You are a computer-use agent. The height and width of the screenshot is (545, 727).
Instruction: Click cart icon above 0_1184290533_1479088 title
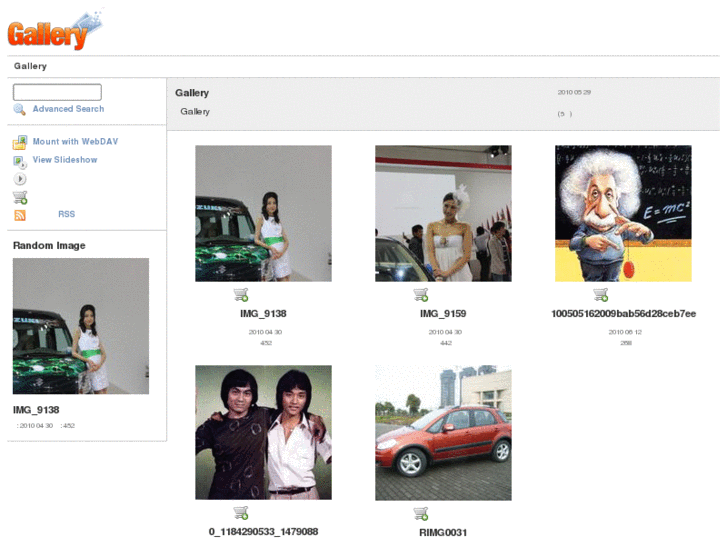tap(241, 513)
